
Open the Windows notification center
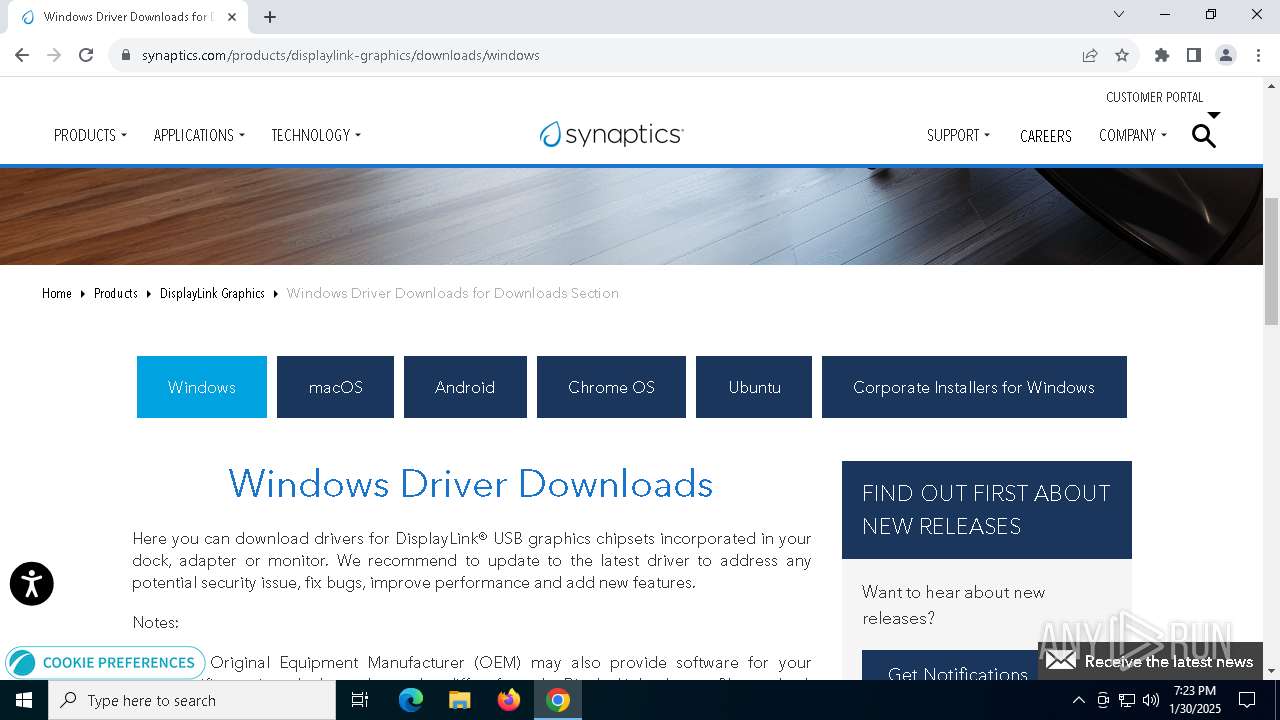[1247, 700]
